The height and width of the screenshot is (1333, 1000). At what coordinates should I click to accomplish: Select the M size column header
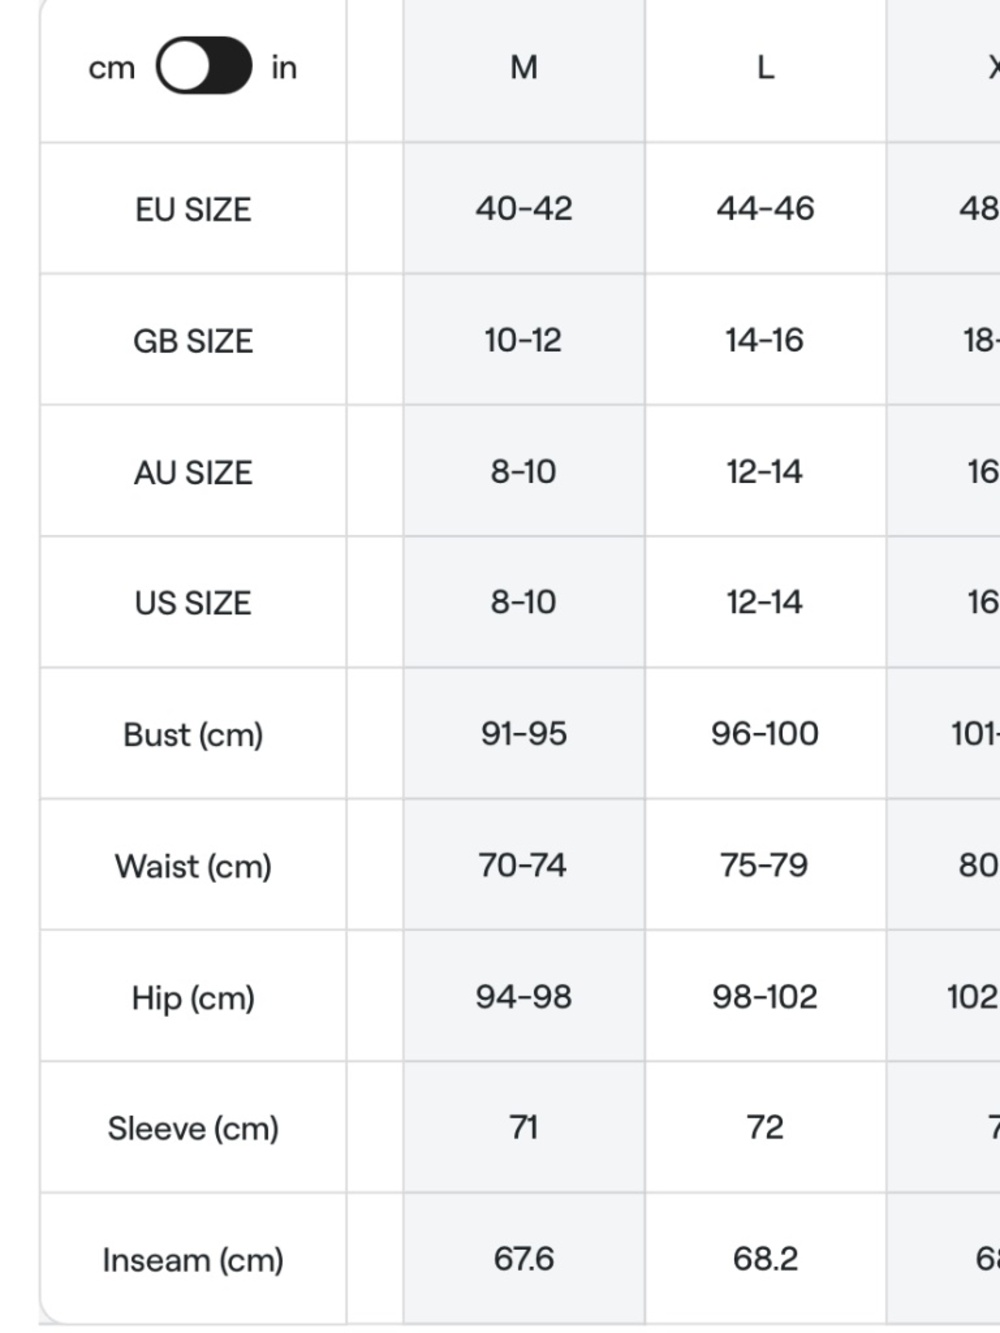tap(524, 67)
